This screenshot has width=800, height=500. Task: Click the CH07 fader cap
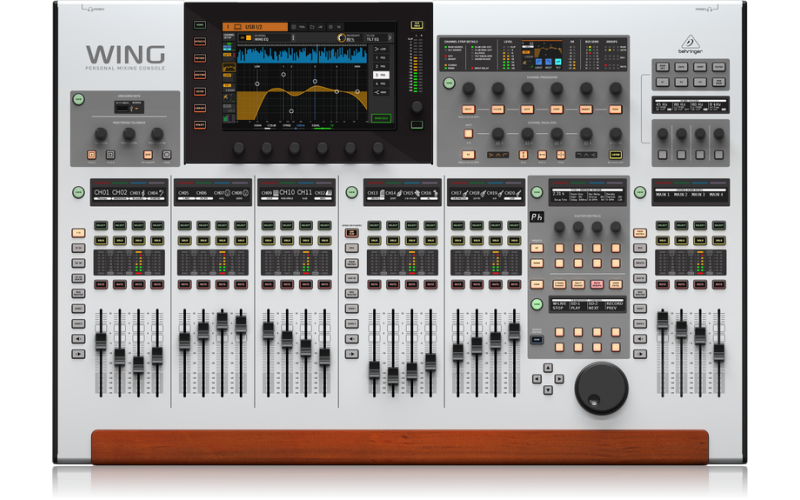(222, 320)
